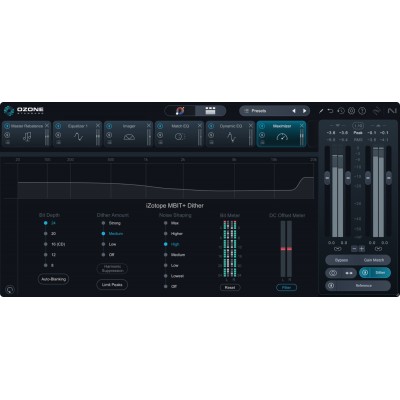
Task: Link the input gain faders
Action: click(338, 249)
